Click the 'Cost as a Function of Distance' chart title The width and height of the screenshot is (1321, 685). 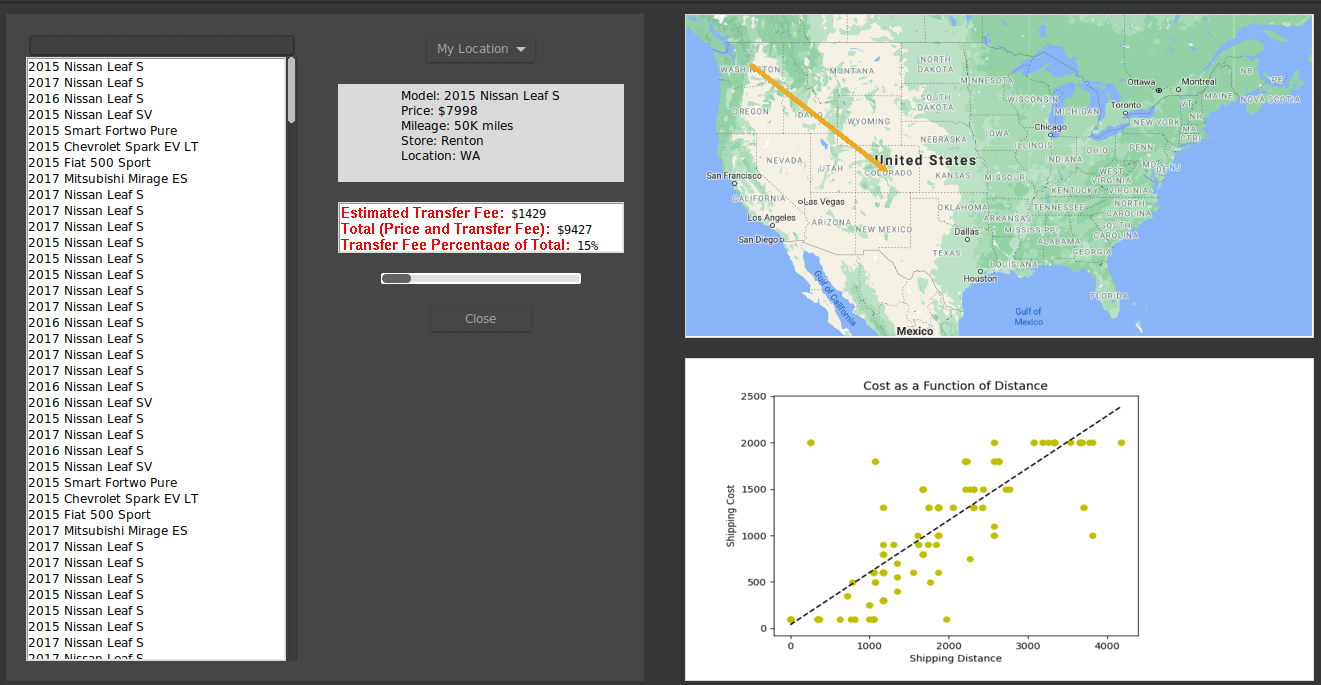(x=955, y=386)
